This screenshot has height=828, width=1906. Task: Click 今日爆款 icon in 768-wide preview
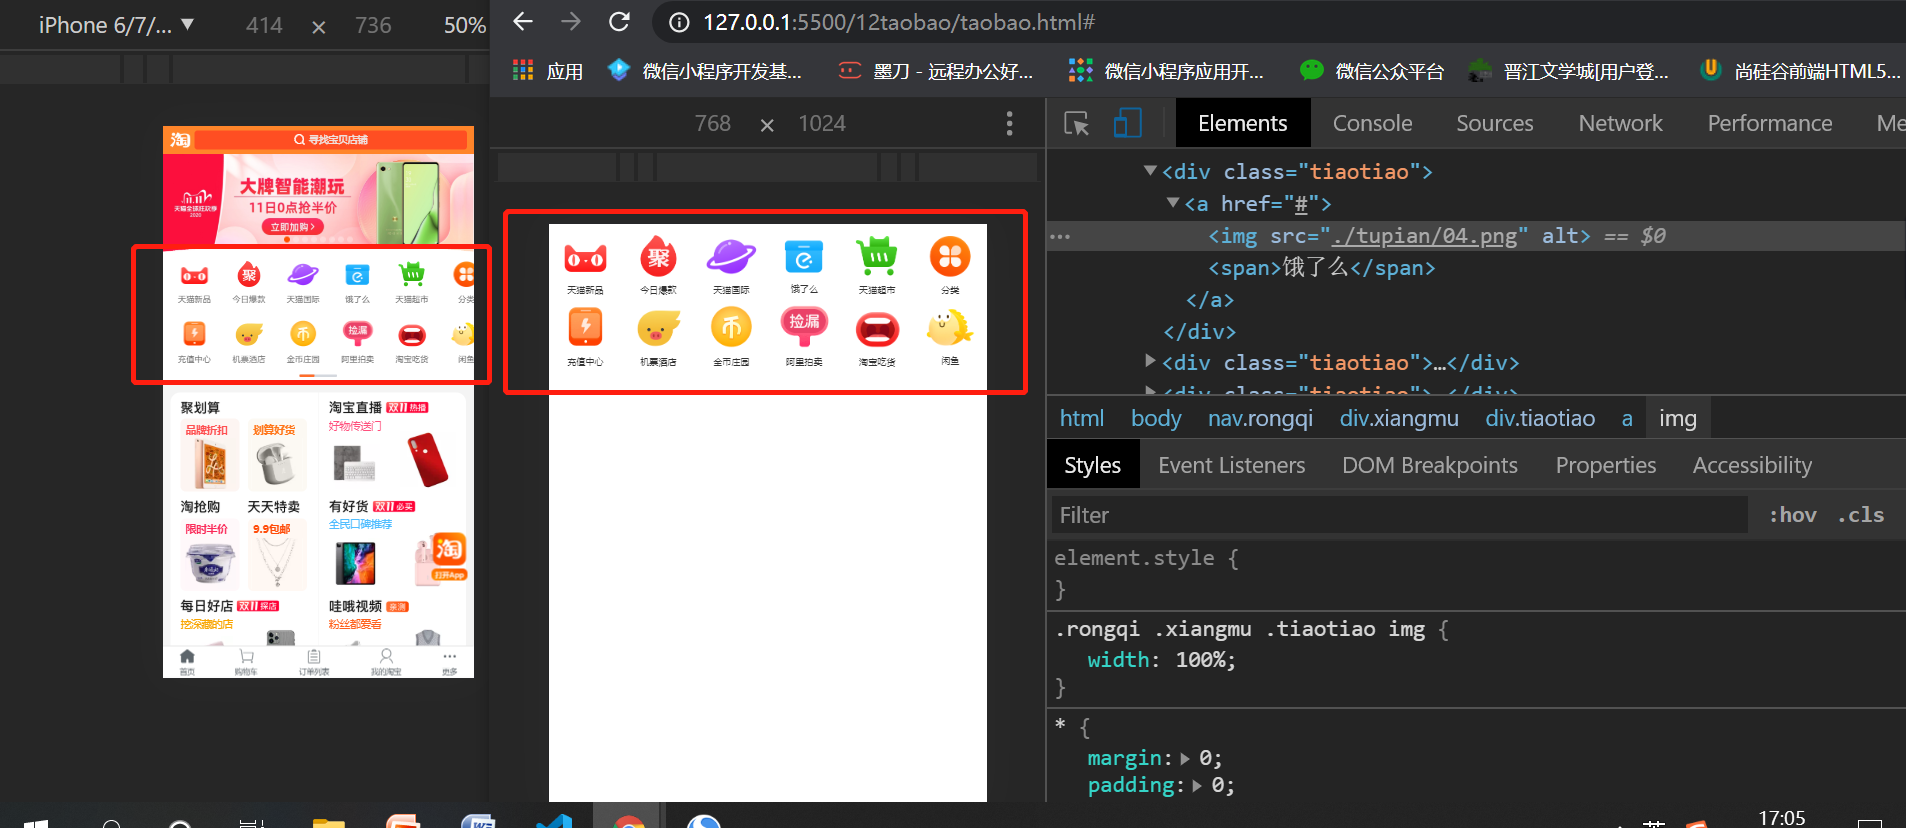[x=658, y=257]
